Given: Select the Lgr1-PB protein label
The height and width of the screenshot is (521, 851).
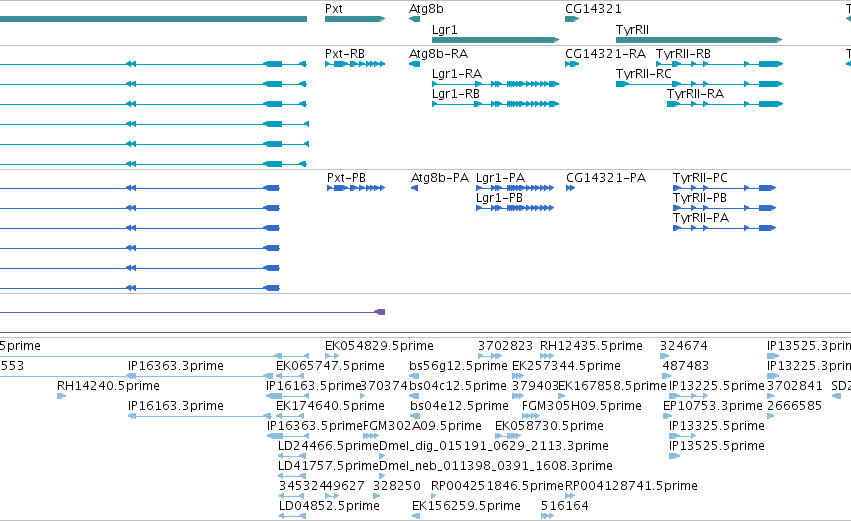Looking at the screenshot, I should pos(499,198).
